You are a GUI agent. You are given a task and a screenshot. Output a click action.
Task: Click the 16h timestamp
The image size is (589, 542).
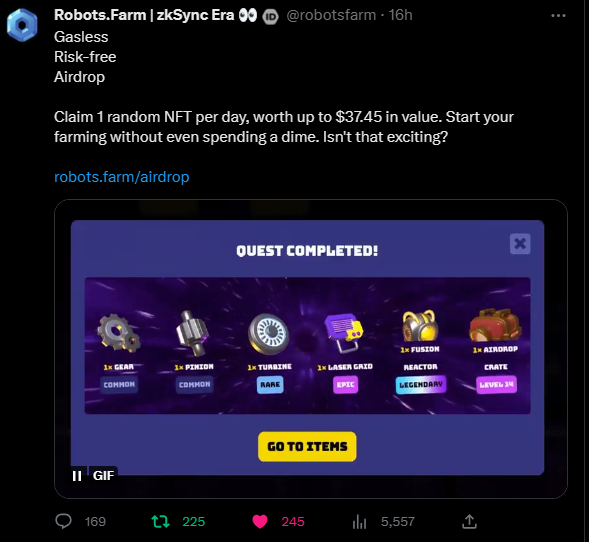tap(400, 15)
